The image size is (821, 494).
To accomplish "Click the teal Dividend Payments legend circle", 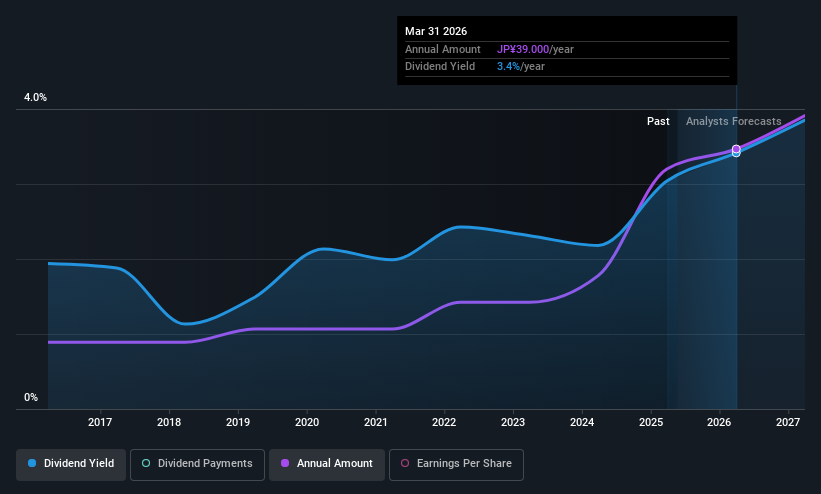I will click(x=146, y=464).
